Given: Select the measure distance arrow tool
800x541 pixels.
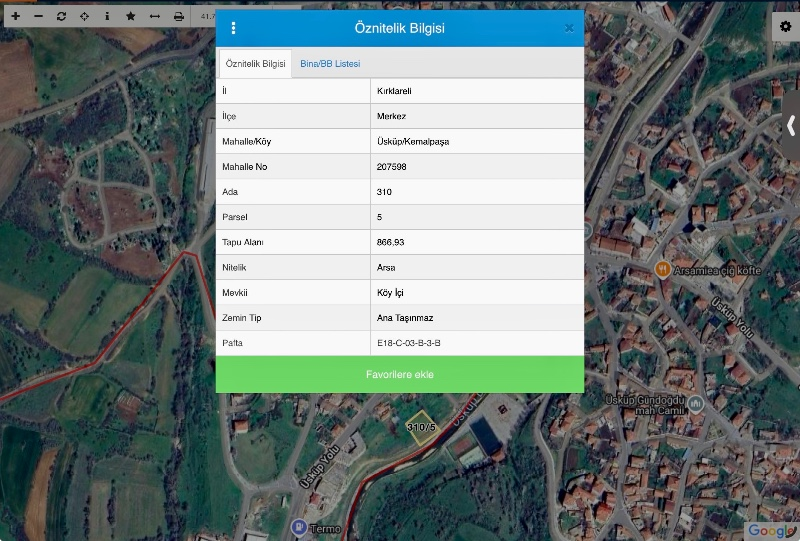Looking at the screenshot, I should [x=155, y=16].
